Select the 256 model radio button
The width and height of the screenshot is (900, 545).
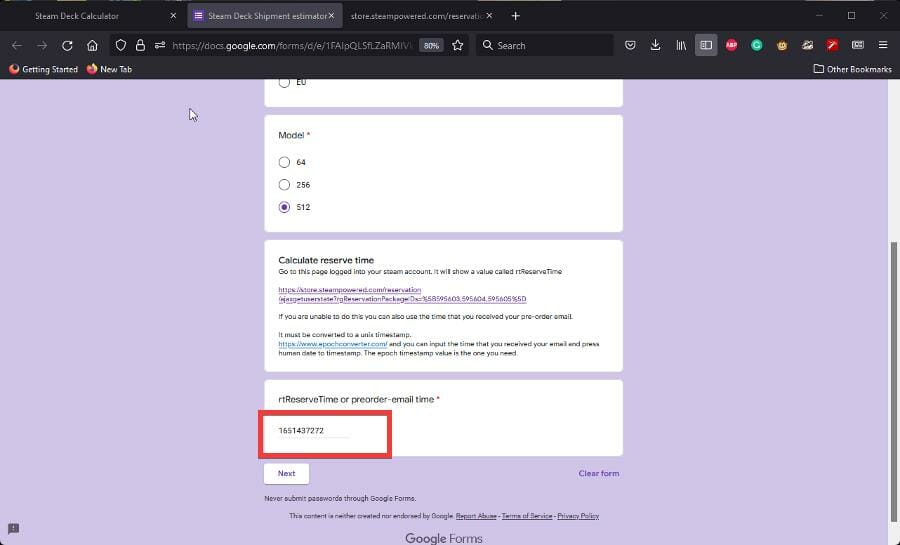tap(284, 185)
